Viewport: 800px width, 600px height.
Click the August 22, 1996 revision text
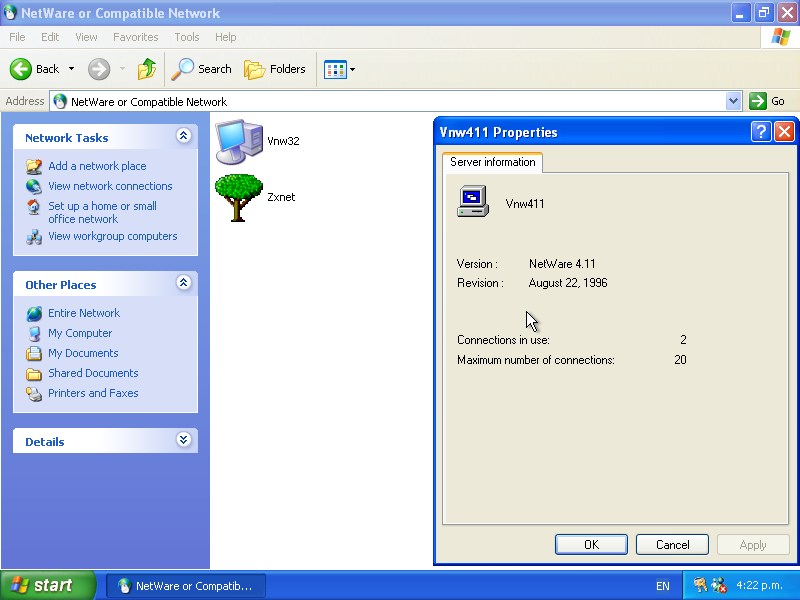[568, 283]
